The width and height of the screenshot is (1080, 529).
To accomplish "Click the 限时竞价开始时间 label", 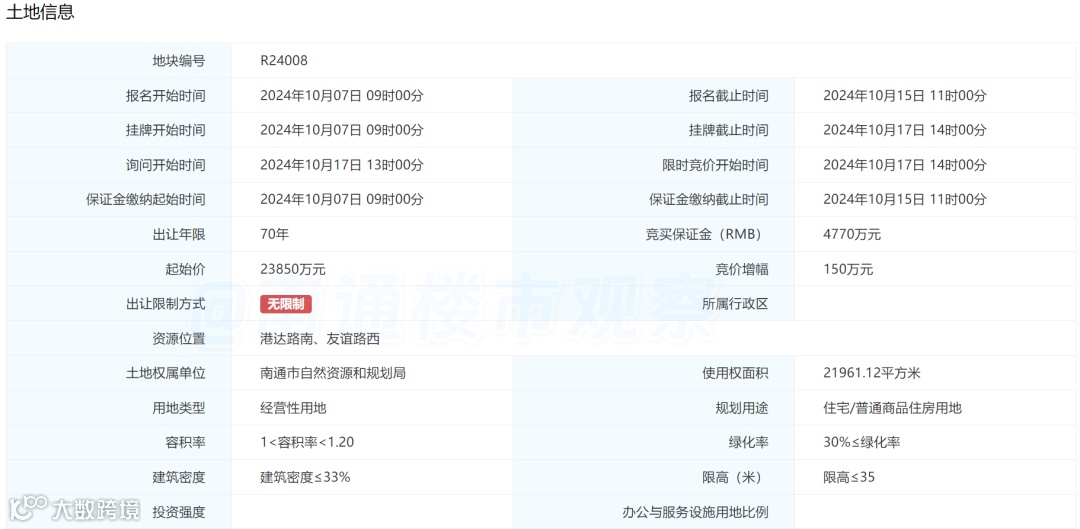I will tap(715, 165).
